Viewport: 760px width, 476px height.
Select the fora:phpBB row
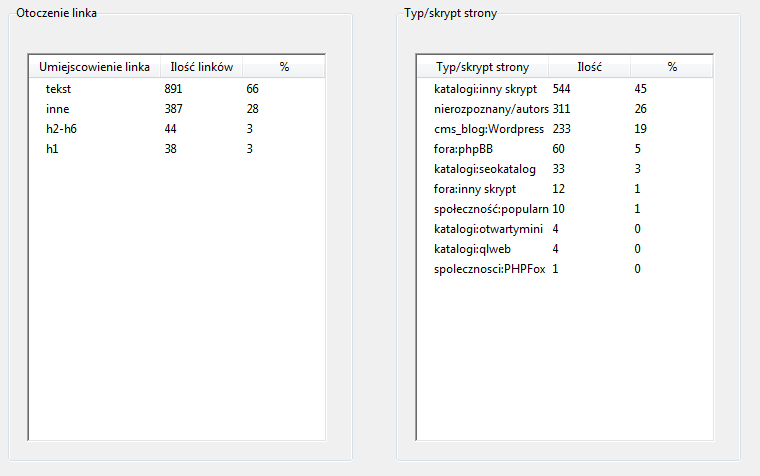[x=457, y=149]
